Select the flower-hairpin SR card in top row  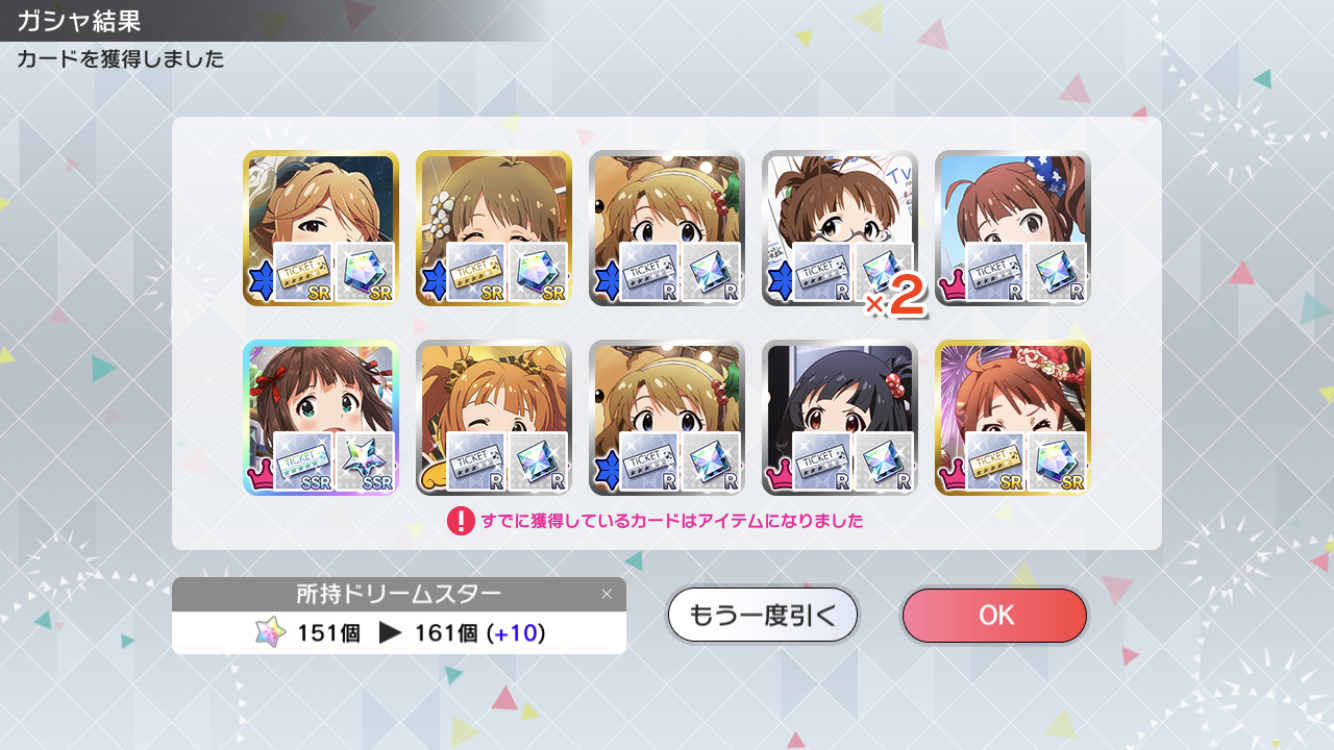[494, 228]
